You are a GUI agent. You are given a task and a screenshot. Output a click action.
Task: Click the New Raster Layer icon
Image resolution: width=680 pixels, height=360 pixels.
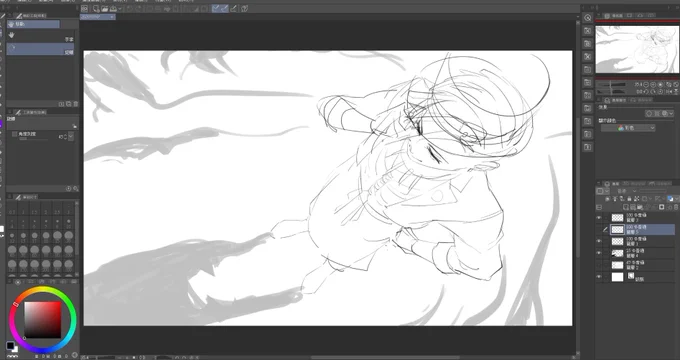pos(625,207)
